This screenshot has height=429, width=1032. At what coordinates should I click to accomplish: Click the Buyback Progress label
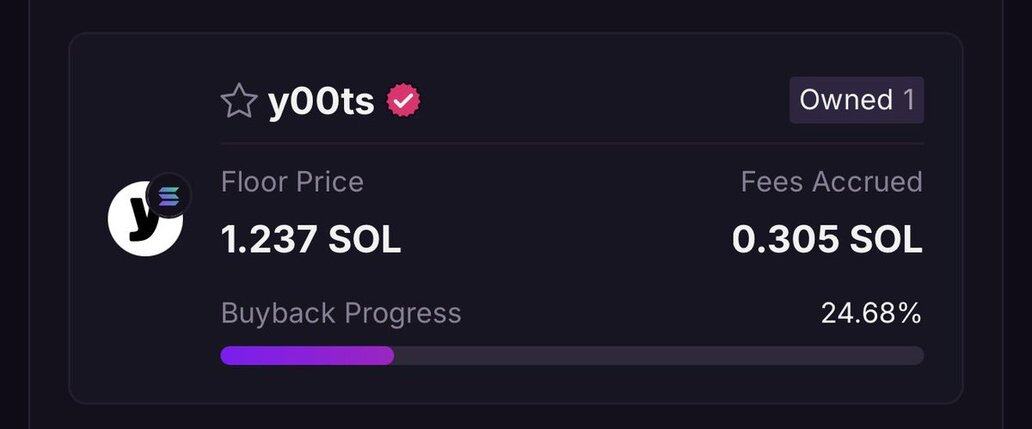[341, 313]
